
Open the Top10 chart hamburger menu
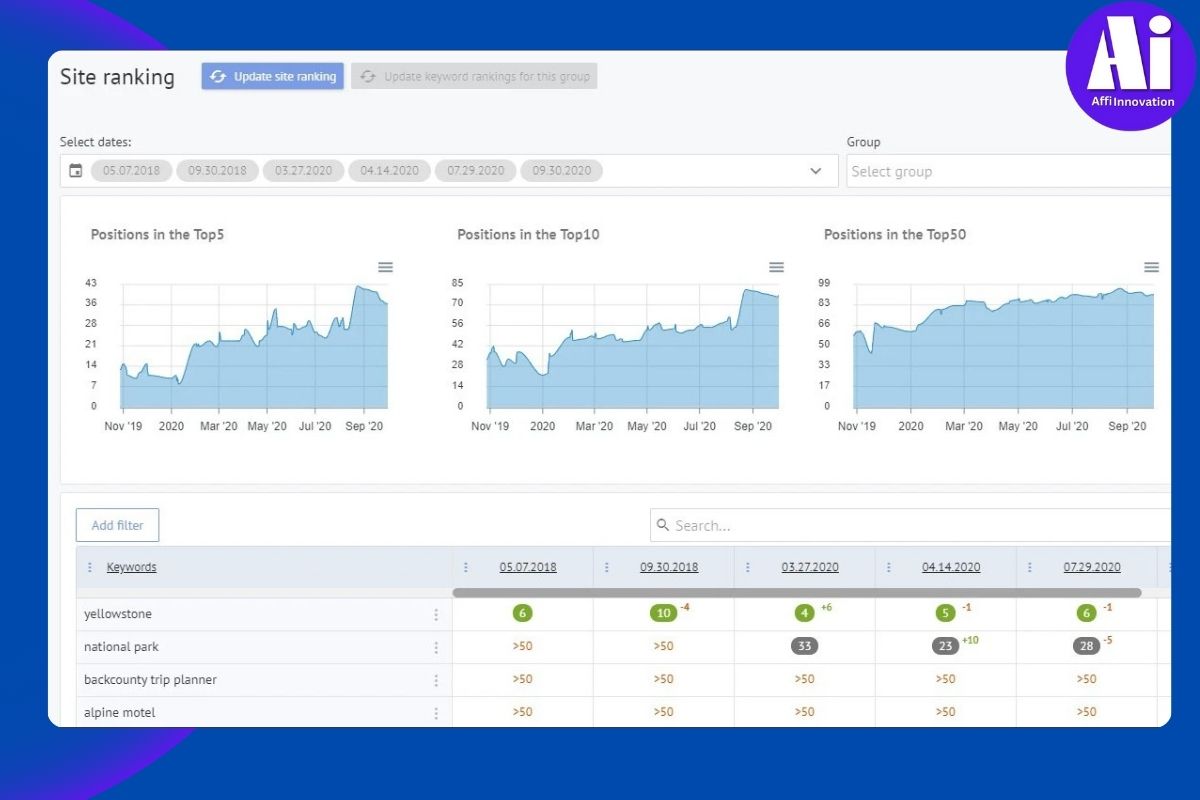pyautogui.click(x=776, y=267)
